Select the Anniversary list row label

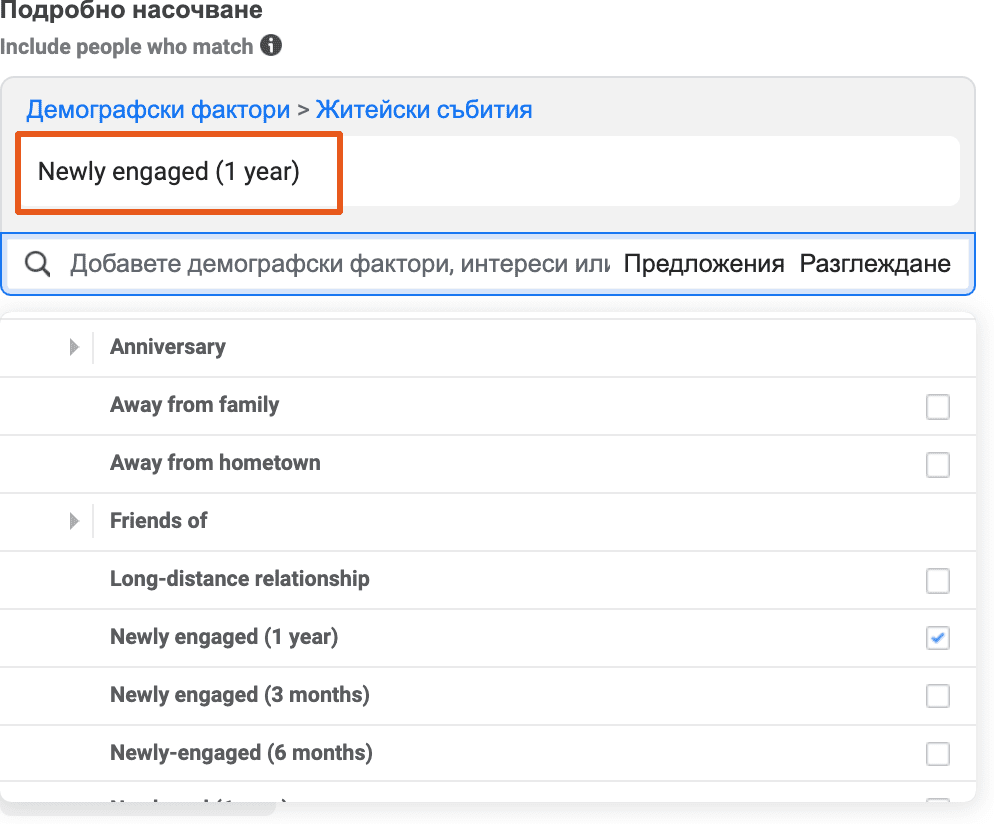click(167, 347)
